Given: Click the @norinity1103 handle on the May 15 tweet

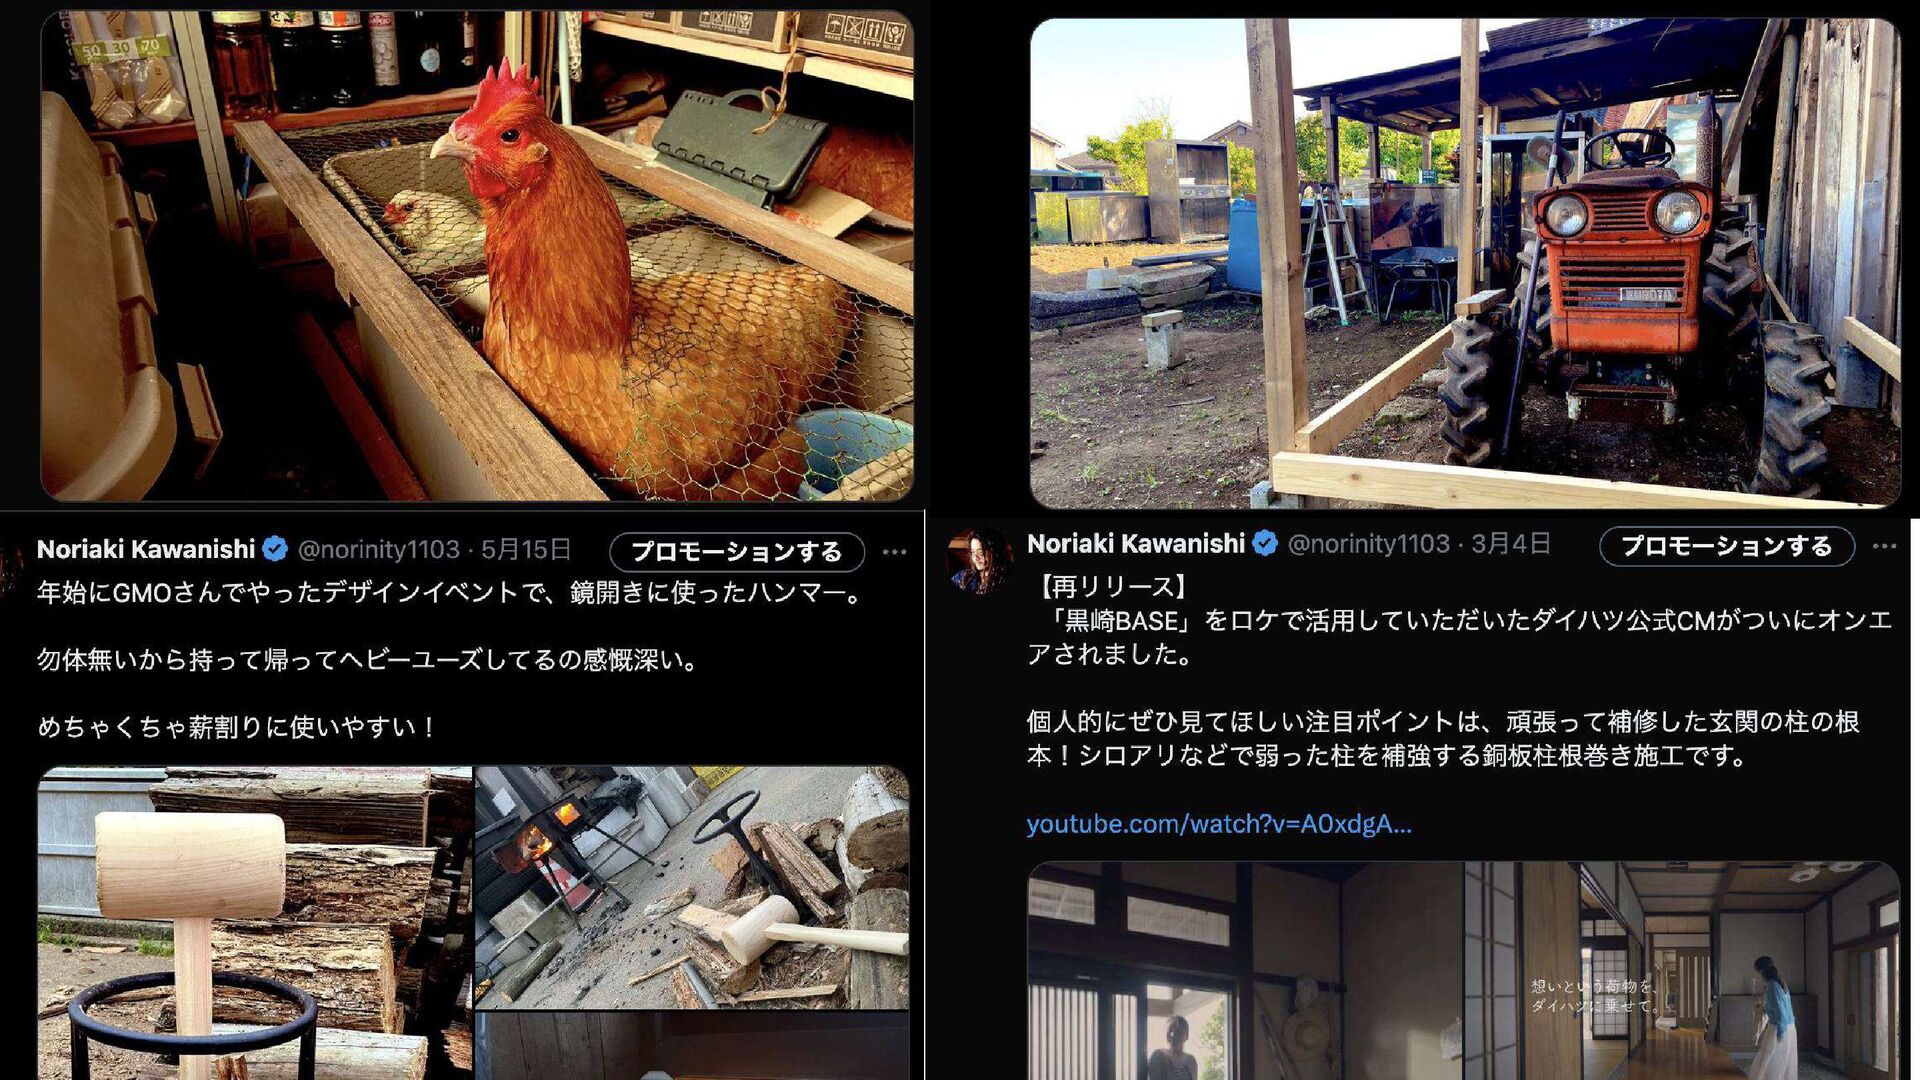Looking at the screenshot, I should pos(379,550).
